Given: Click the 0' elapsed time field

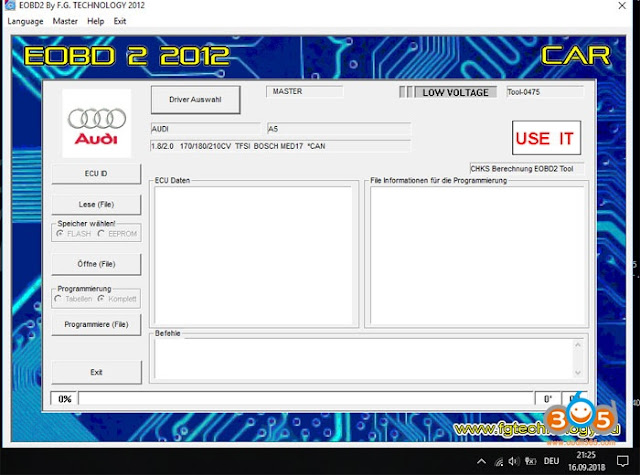Looking at the screenshot, I should [x=548, y=399].
